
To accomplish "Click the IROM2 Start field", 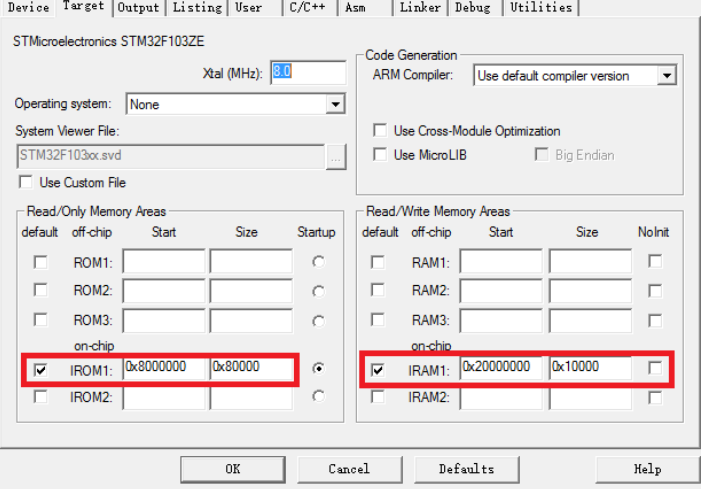I will pyautogui.click(x=164, y=398).
